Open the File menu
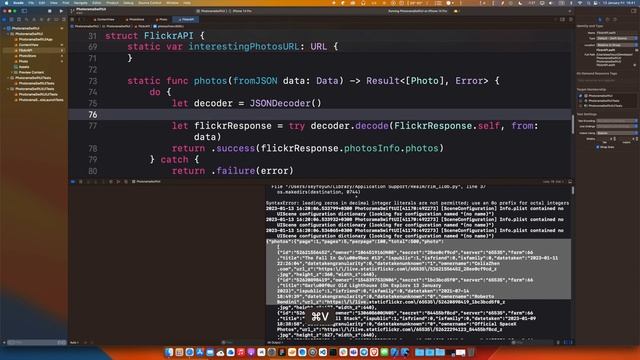Screen dimensions: 640x360 [31, 2]
